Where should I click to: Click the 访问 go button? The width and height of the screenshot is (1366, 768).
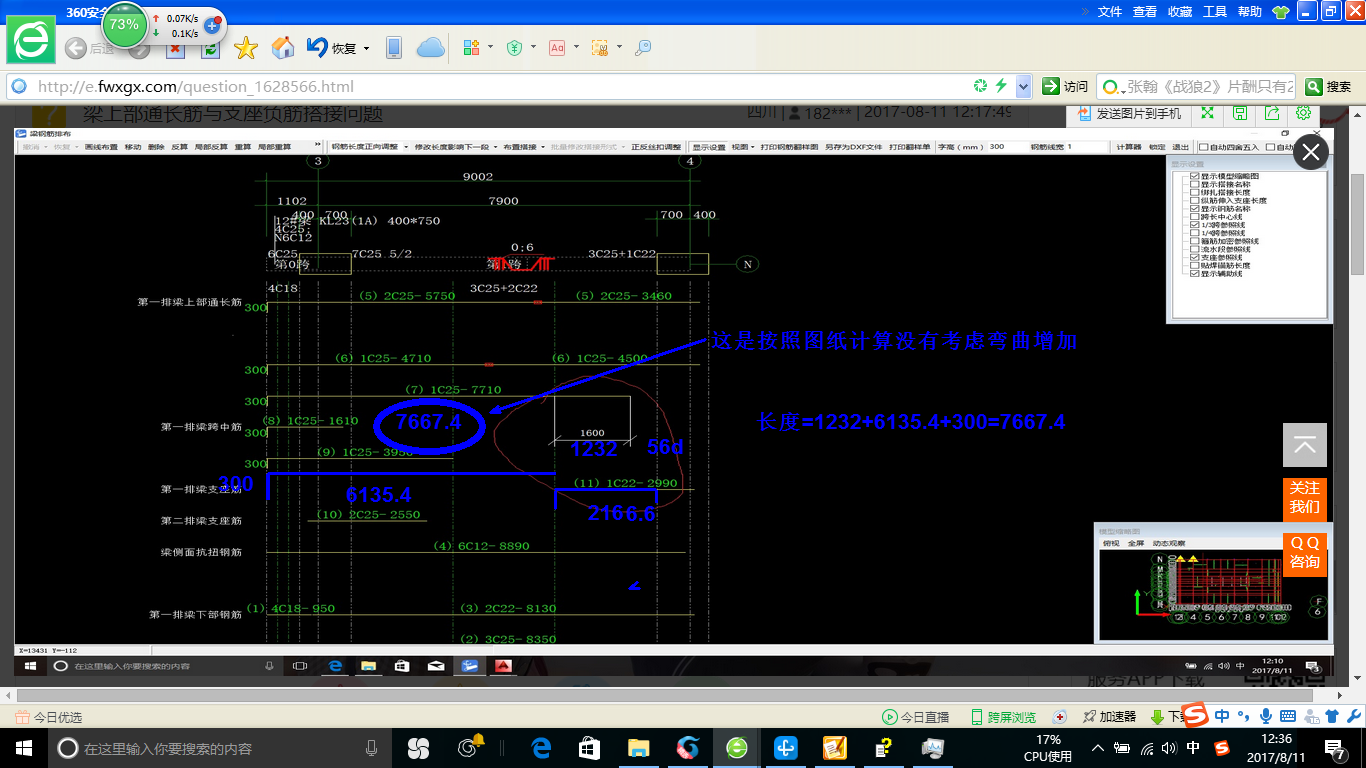[x=1064, y=86]
